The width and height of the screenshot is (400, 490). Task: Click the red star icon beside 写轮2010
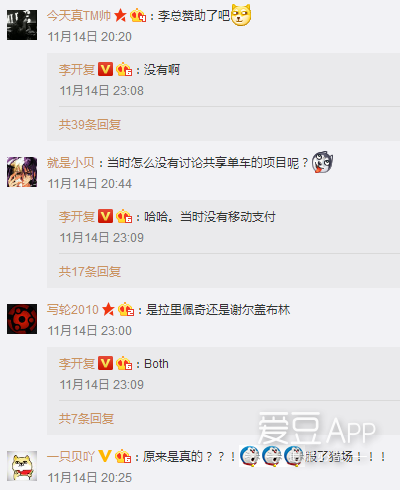click(x=108, y=310)
